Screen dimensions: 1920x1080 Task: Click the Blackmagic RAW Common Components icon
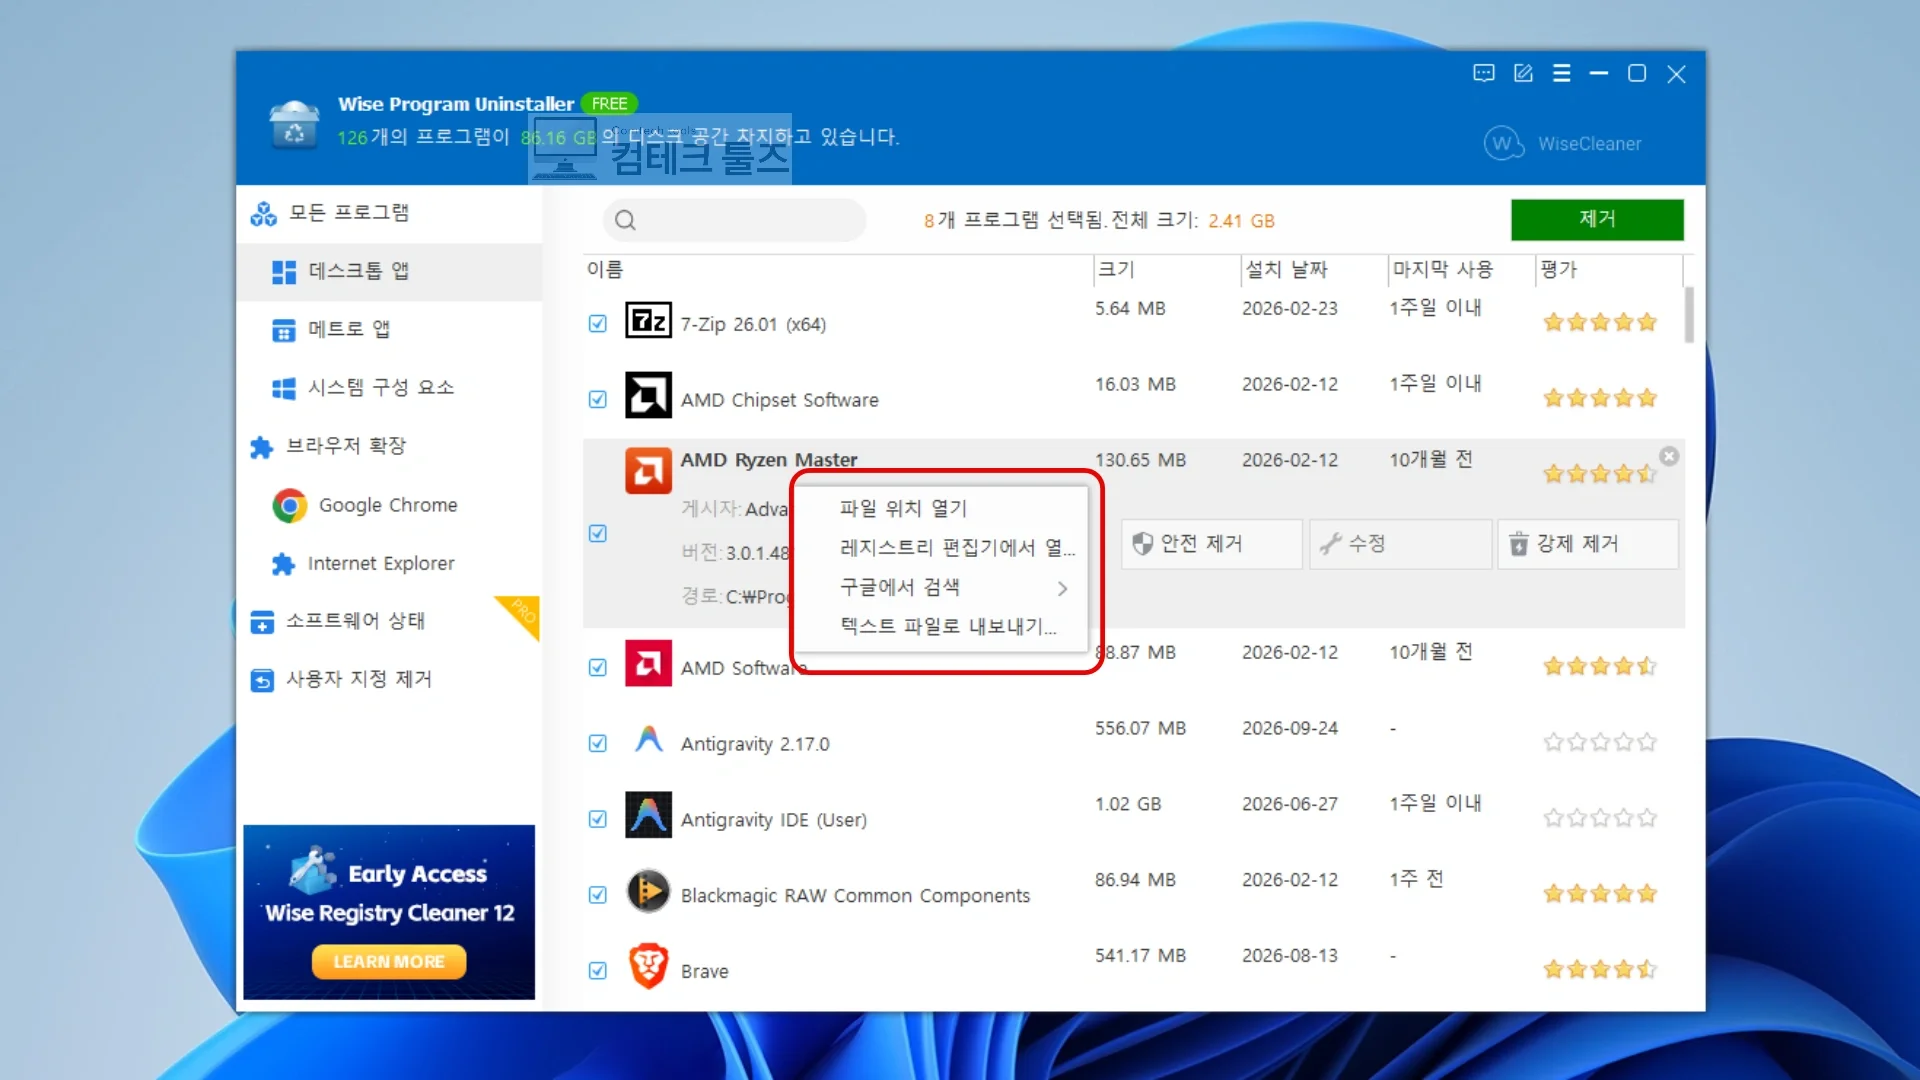point(648,890)
